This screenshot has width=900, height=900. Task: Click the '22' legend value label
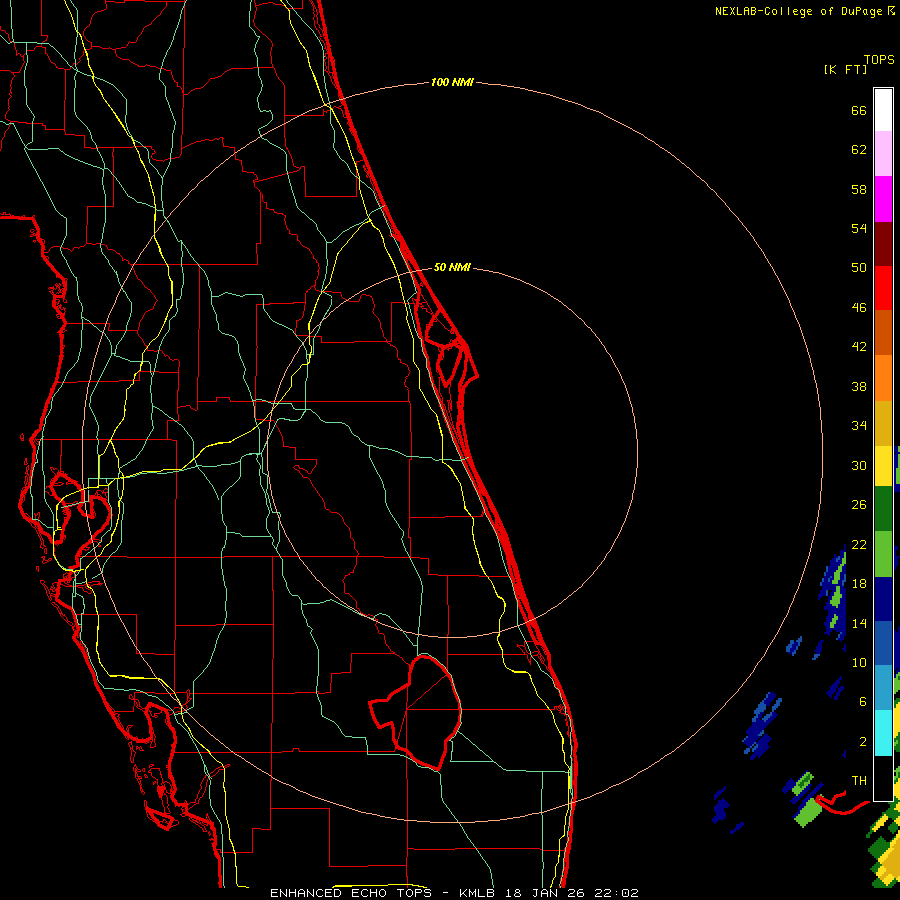point(859,544)
